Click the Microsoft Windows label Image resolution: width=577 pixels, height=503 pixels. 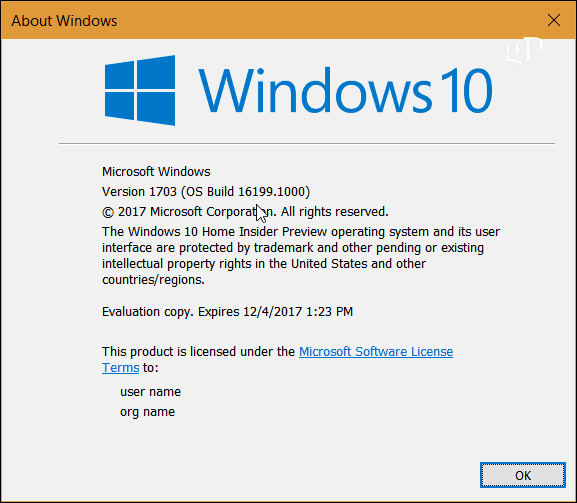pos(156,171)
